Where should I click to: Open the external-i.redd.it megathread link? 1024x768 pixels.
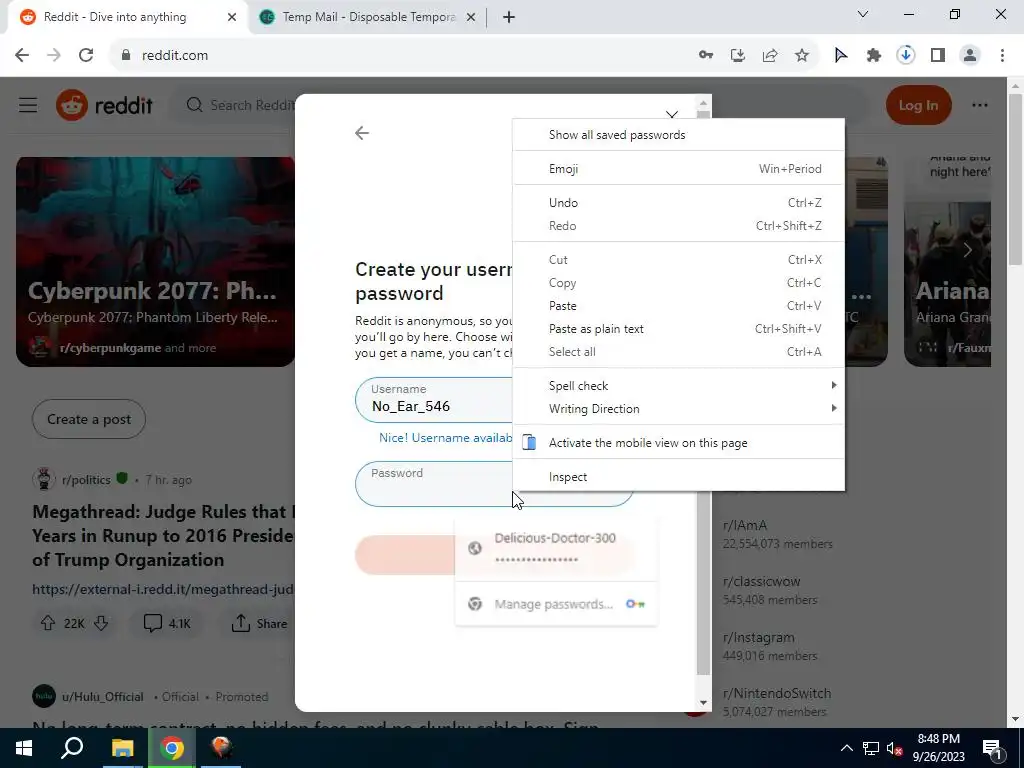(x=163, y=589)
